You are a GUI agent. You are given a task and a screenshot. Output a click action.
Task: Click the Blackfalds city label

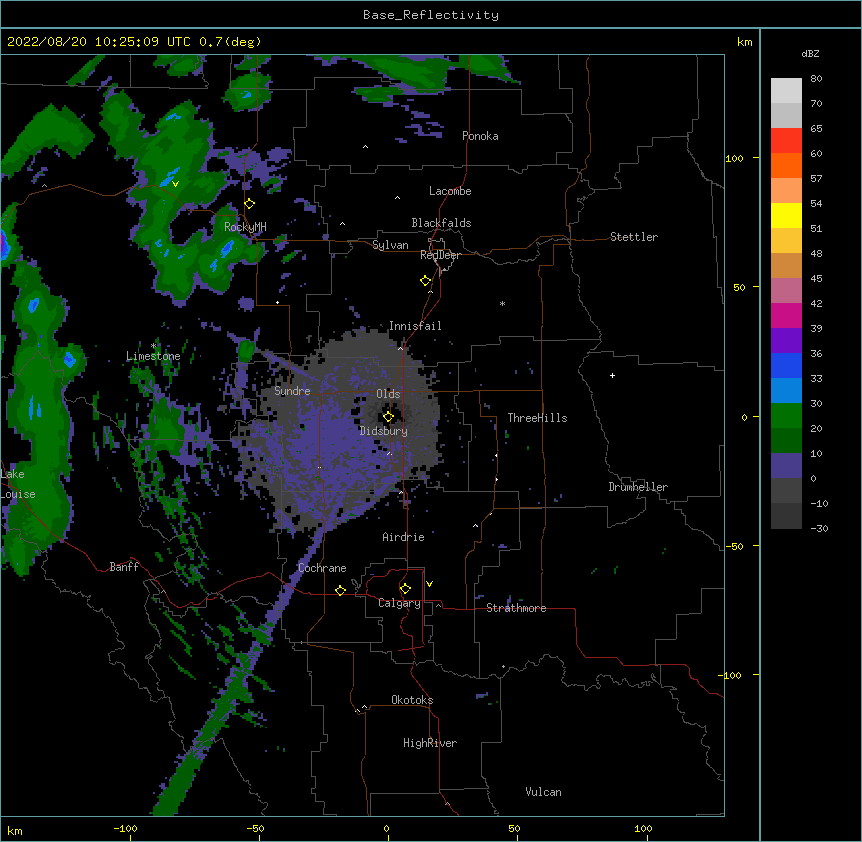point(441,223)
